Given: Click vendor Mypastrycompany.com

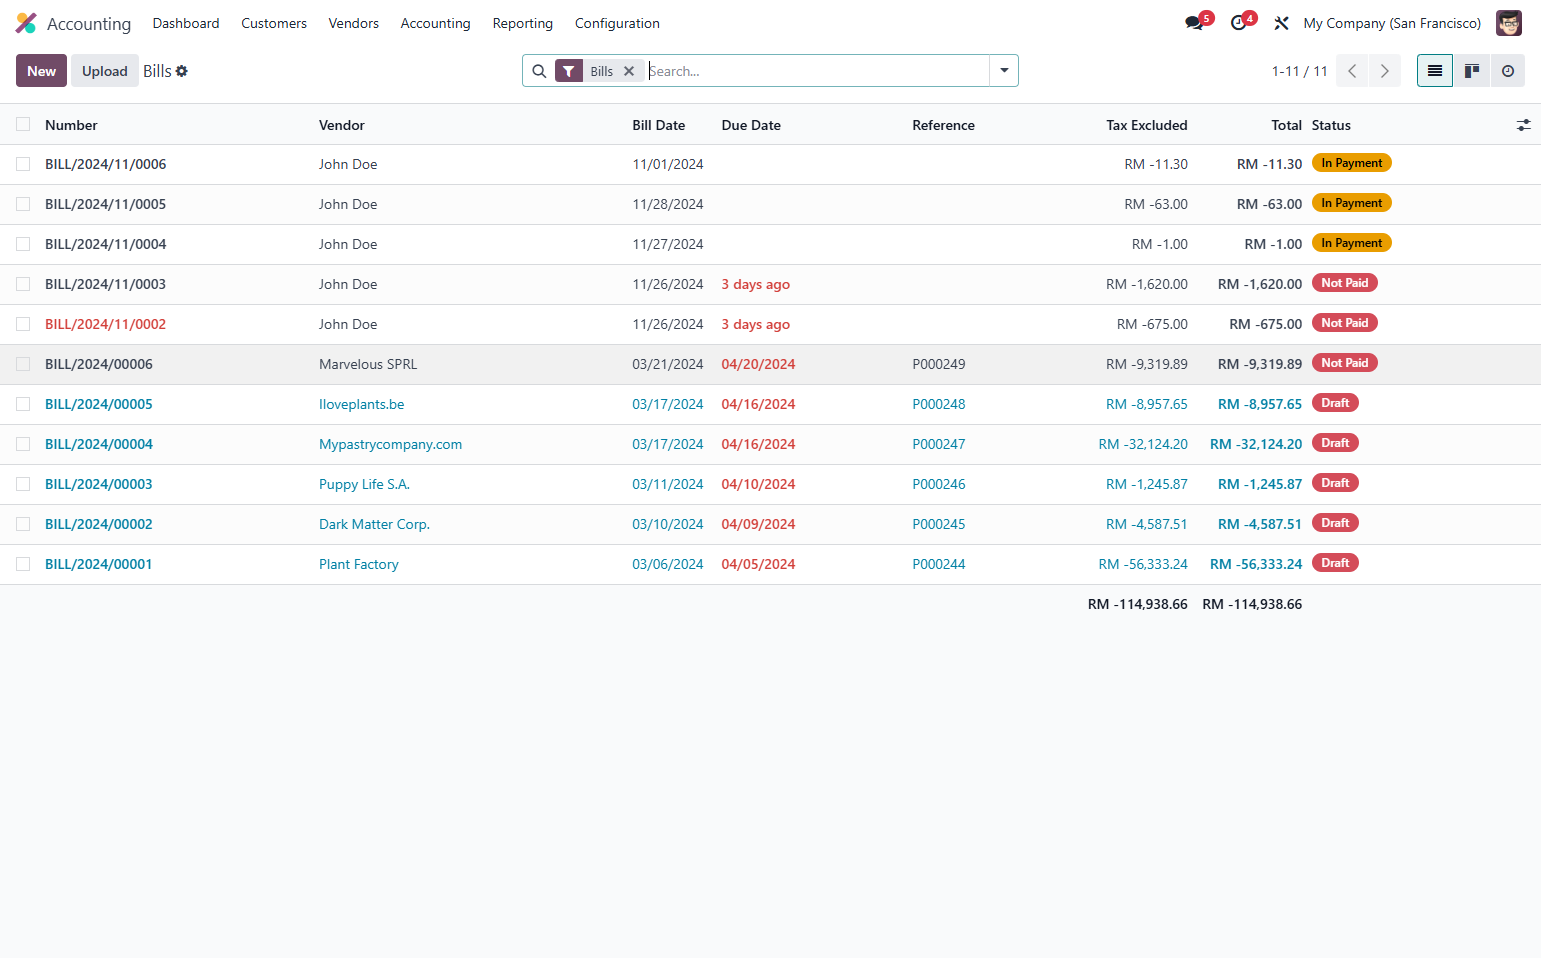Looking at the screenshot, I should [390, 444].
